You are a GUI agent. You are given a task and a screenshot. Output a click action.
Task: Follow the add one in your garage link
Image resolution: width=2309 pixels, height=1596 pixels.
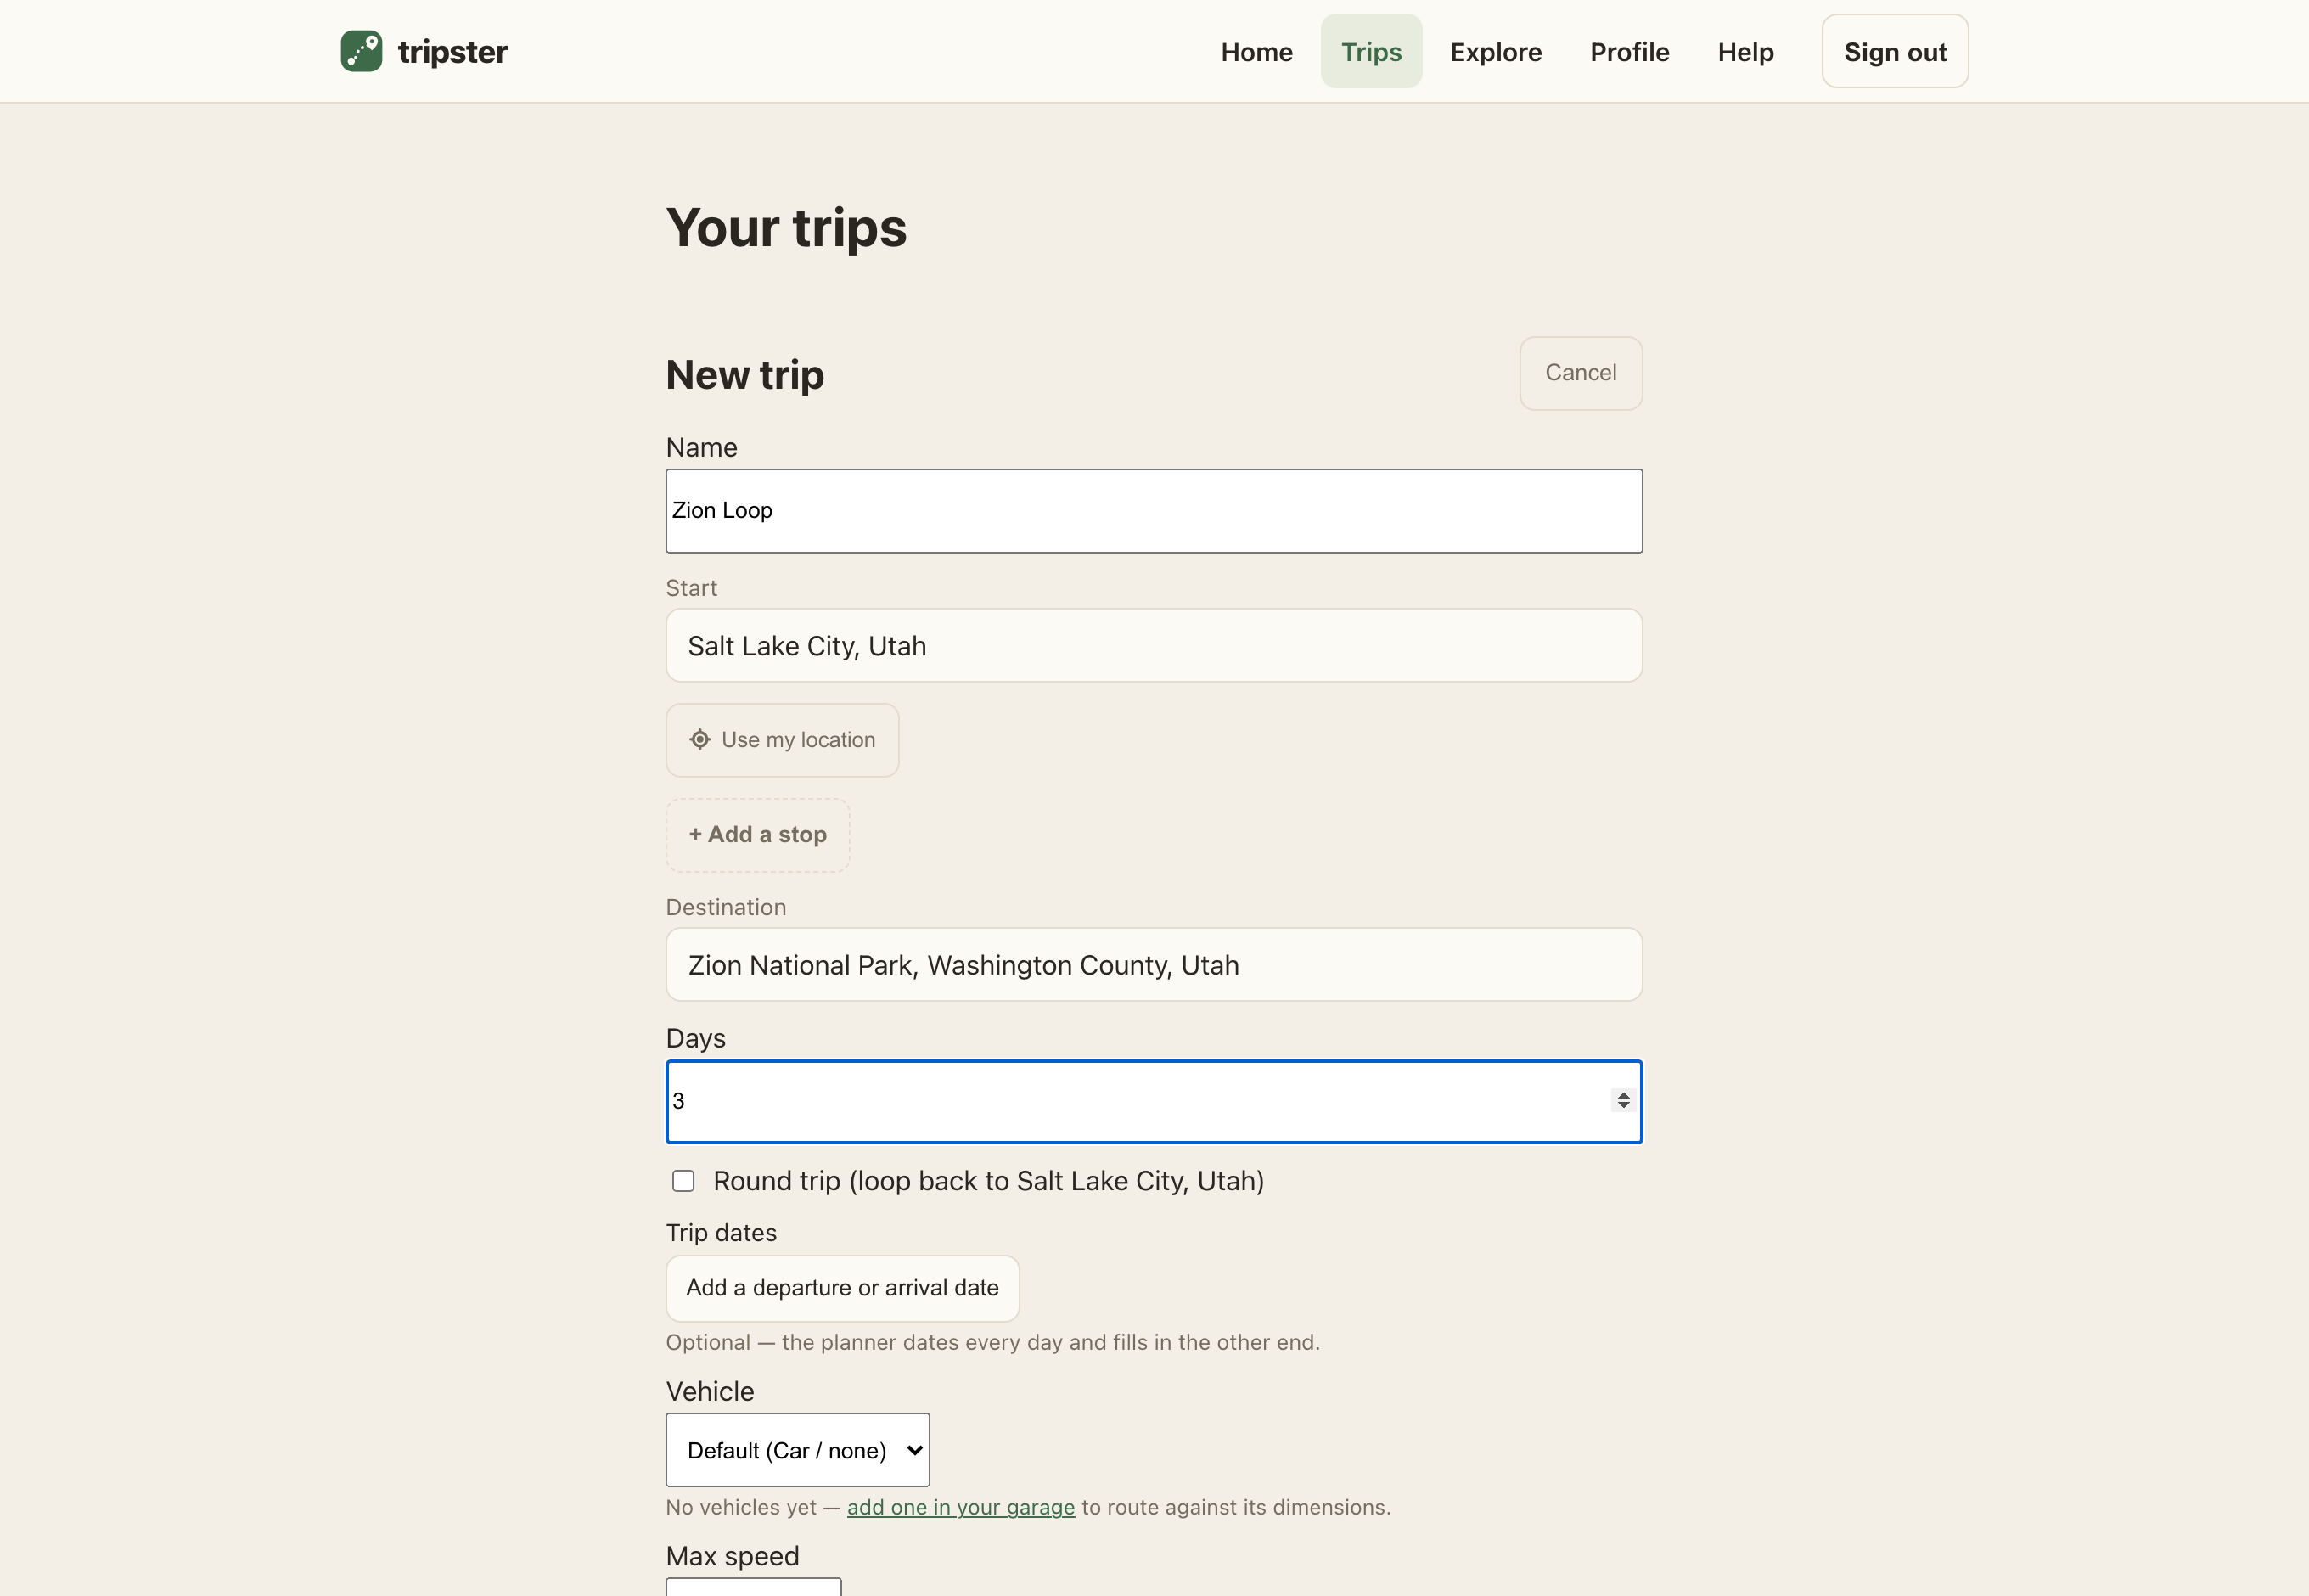960,1507
